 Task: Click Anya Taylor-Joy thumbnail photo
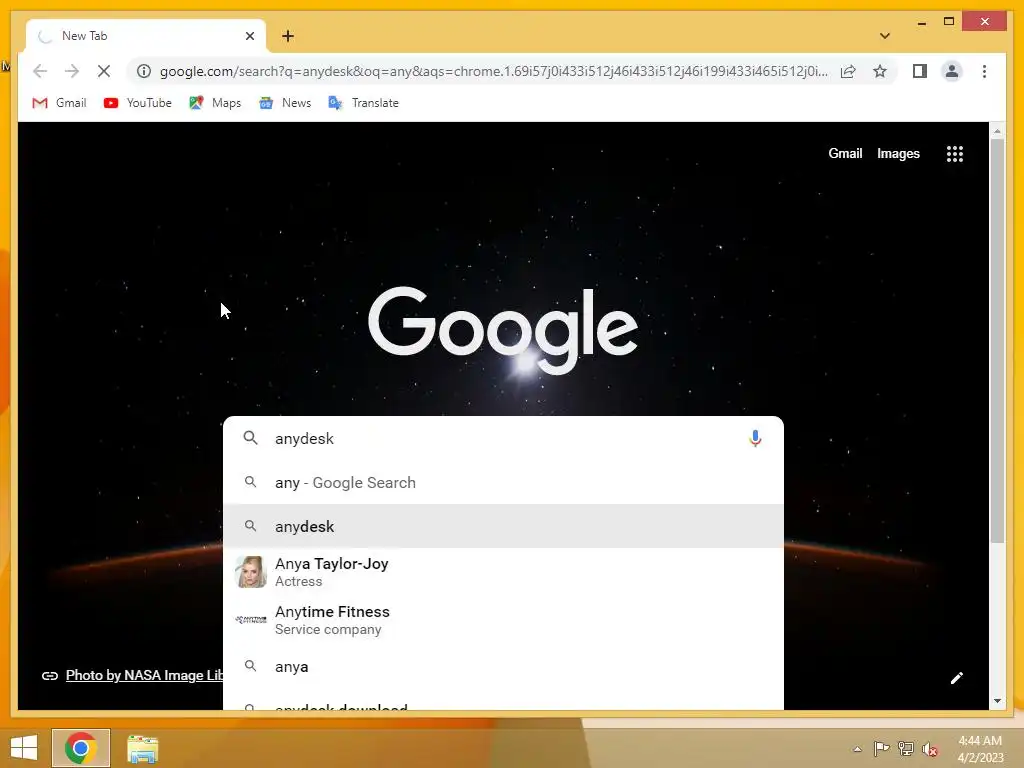pos(251,572)
